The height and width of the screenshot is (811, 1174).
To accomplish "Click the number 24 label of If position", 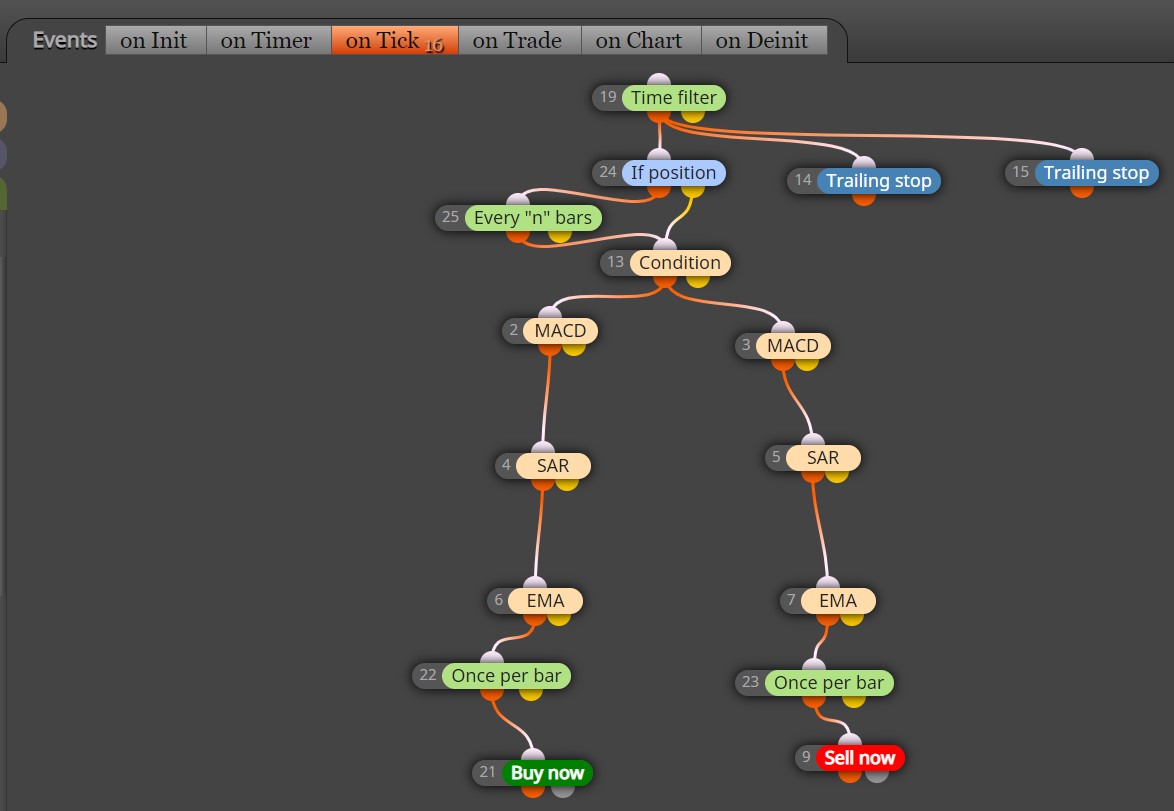I will click(x=608, y=172).
